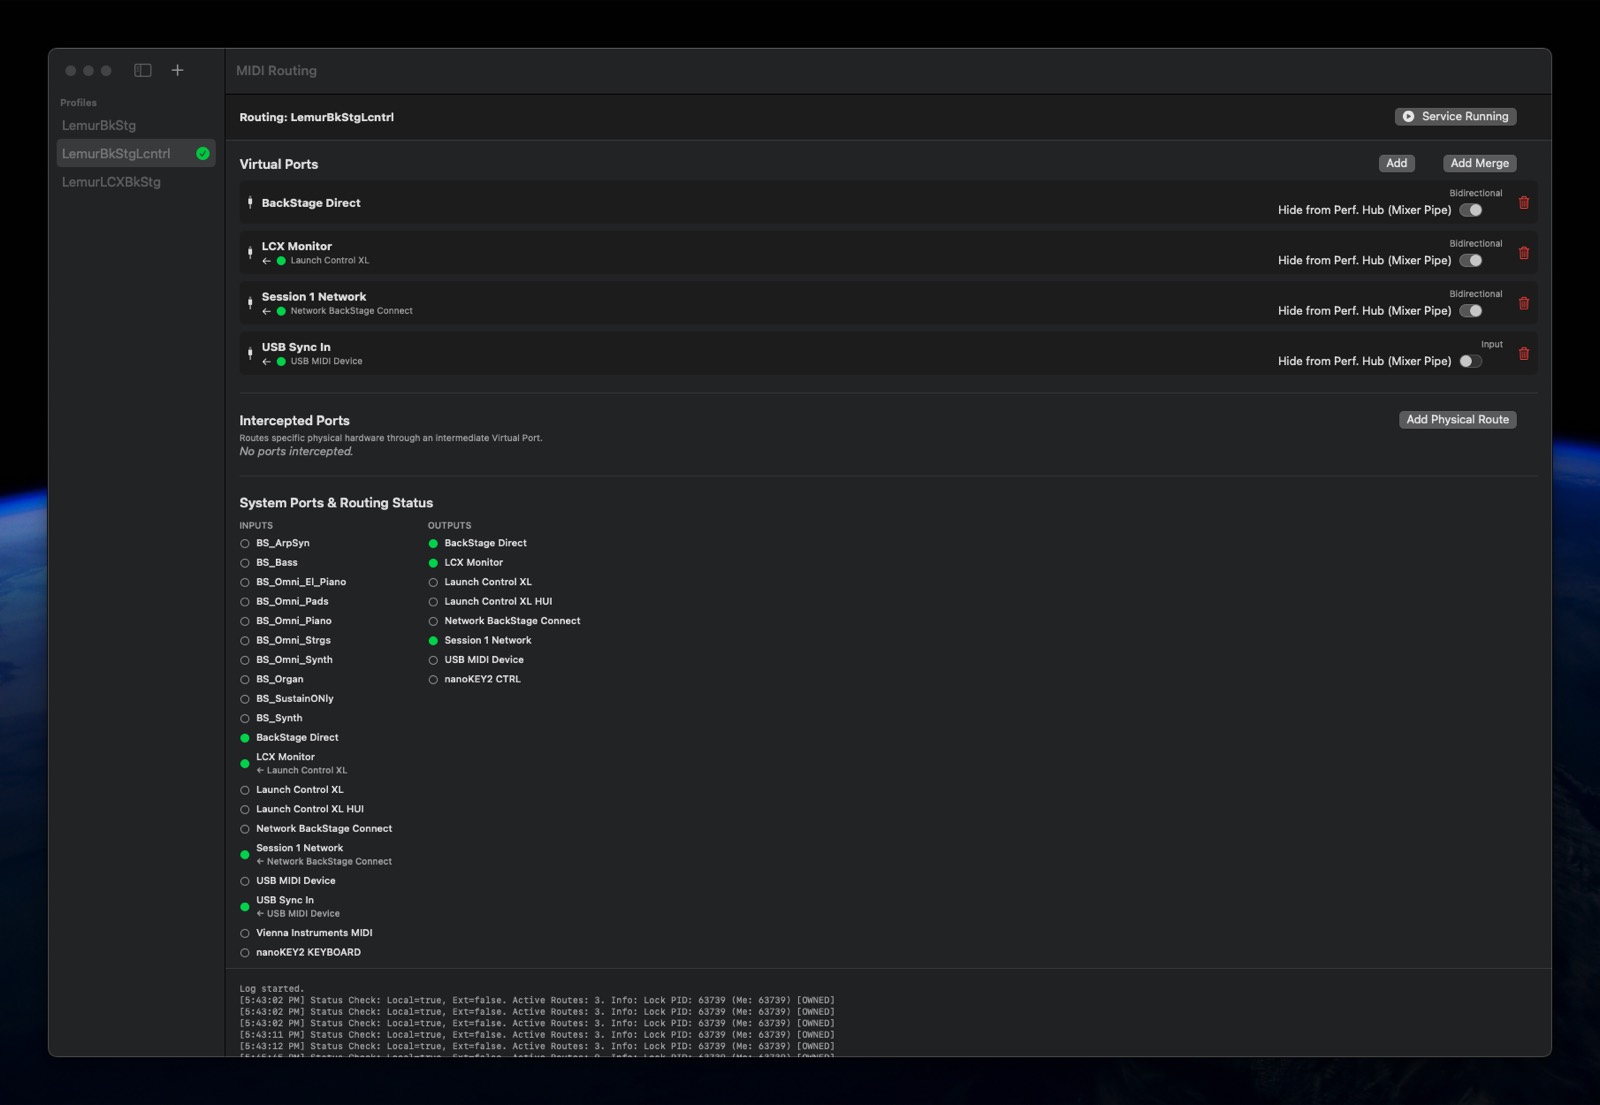Delete the LCX Monitor virtual port
Image resolution: width=1600 pixels, height=1105 pixels.
coord(1524,253)
